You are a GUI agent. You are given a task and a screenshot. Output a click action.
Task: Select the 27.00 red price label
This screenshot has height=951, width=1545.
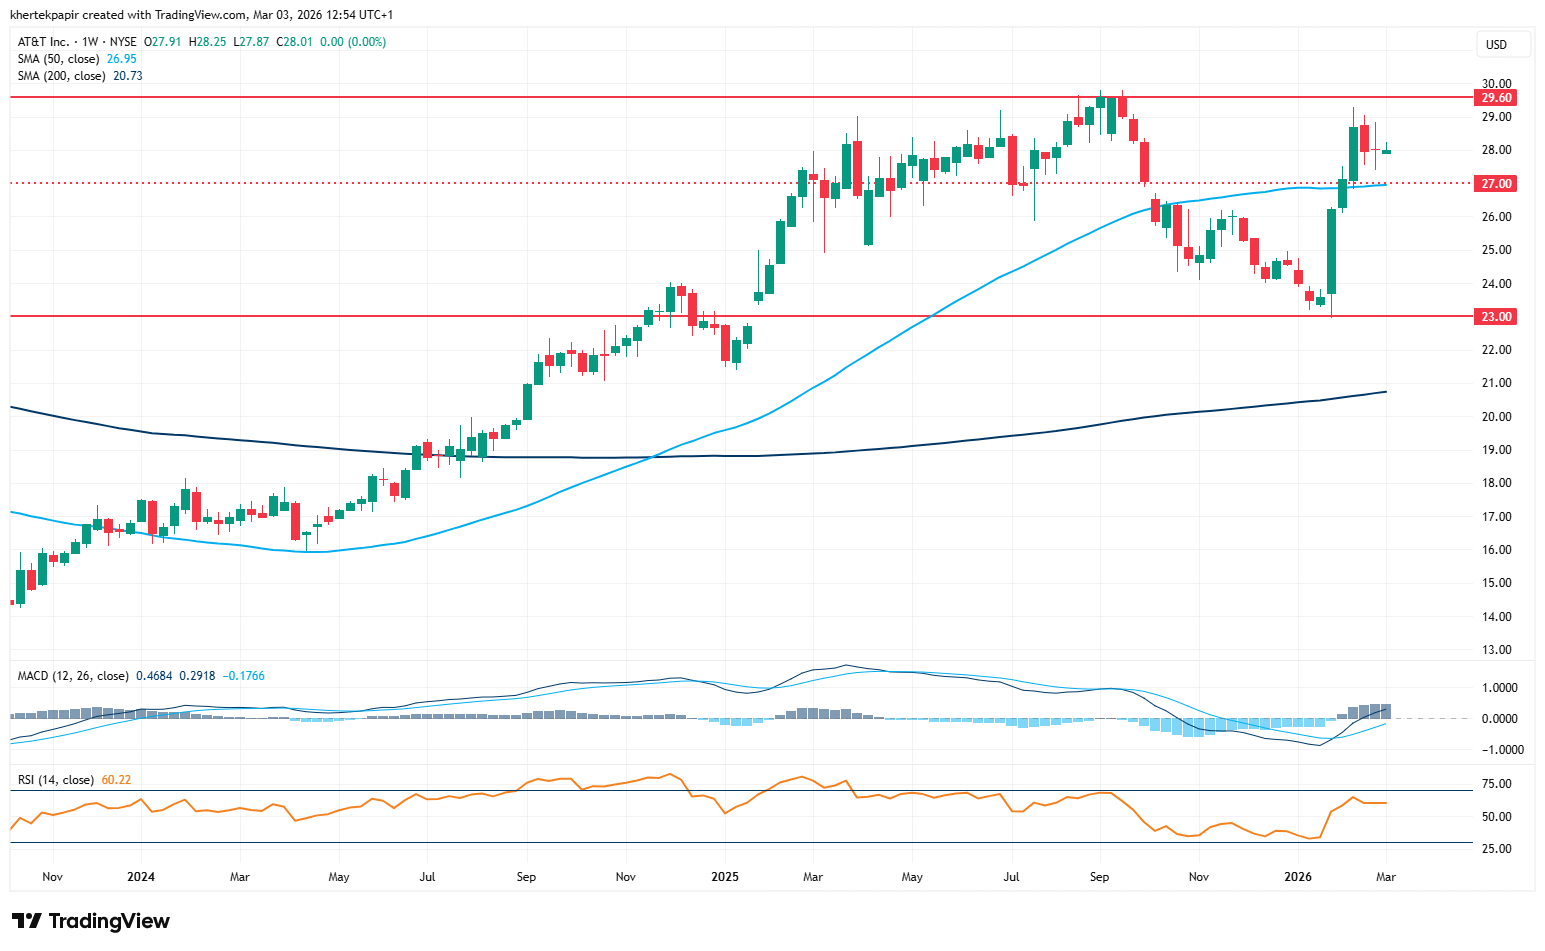pos(1496,184)
